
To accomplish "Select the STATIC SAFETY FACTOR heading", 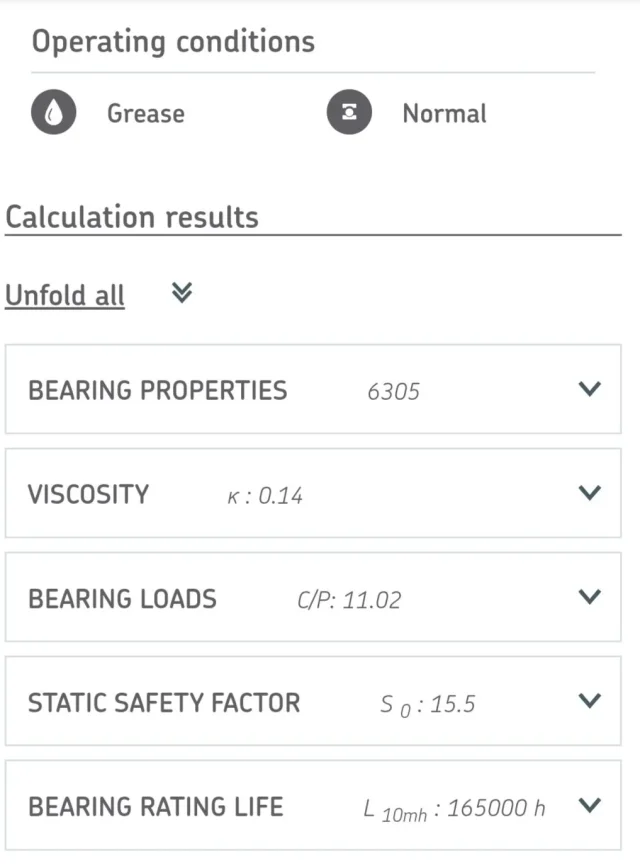I will point(164,702).
